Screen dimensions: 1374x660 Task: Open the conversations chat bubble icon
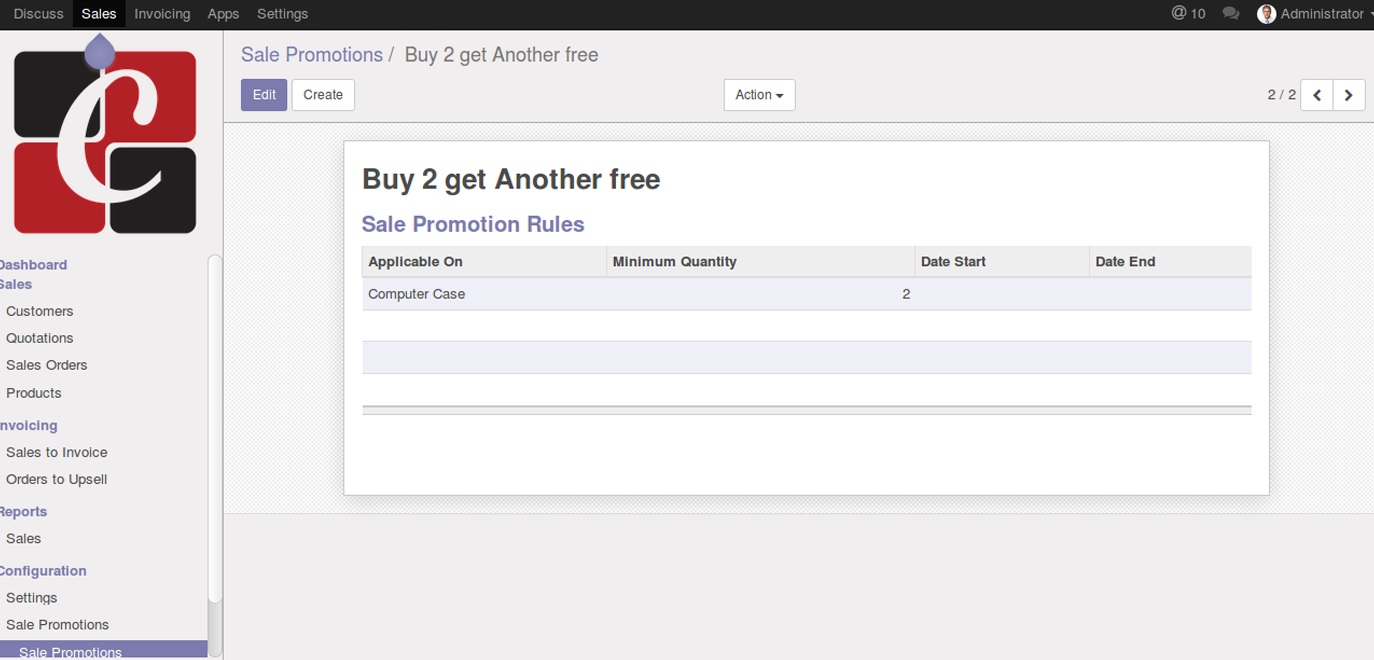(1231, 14)
